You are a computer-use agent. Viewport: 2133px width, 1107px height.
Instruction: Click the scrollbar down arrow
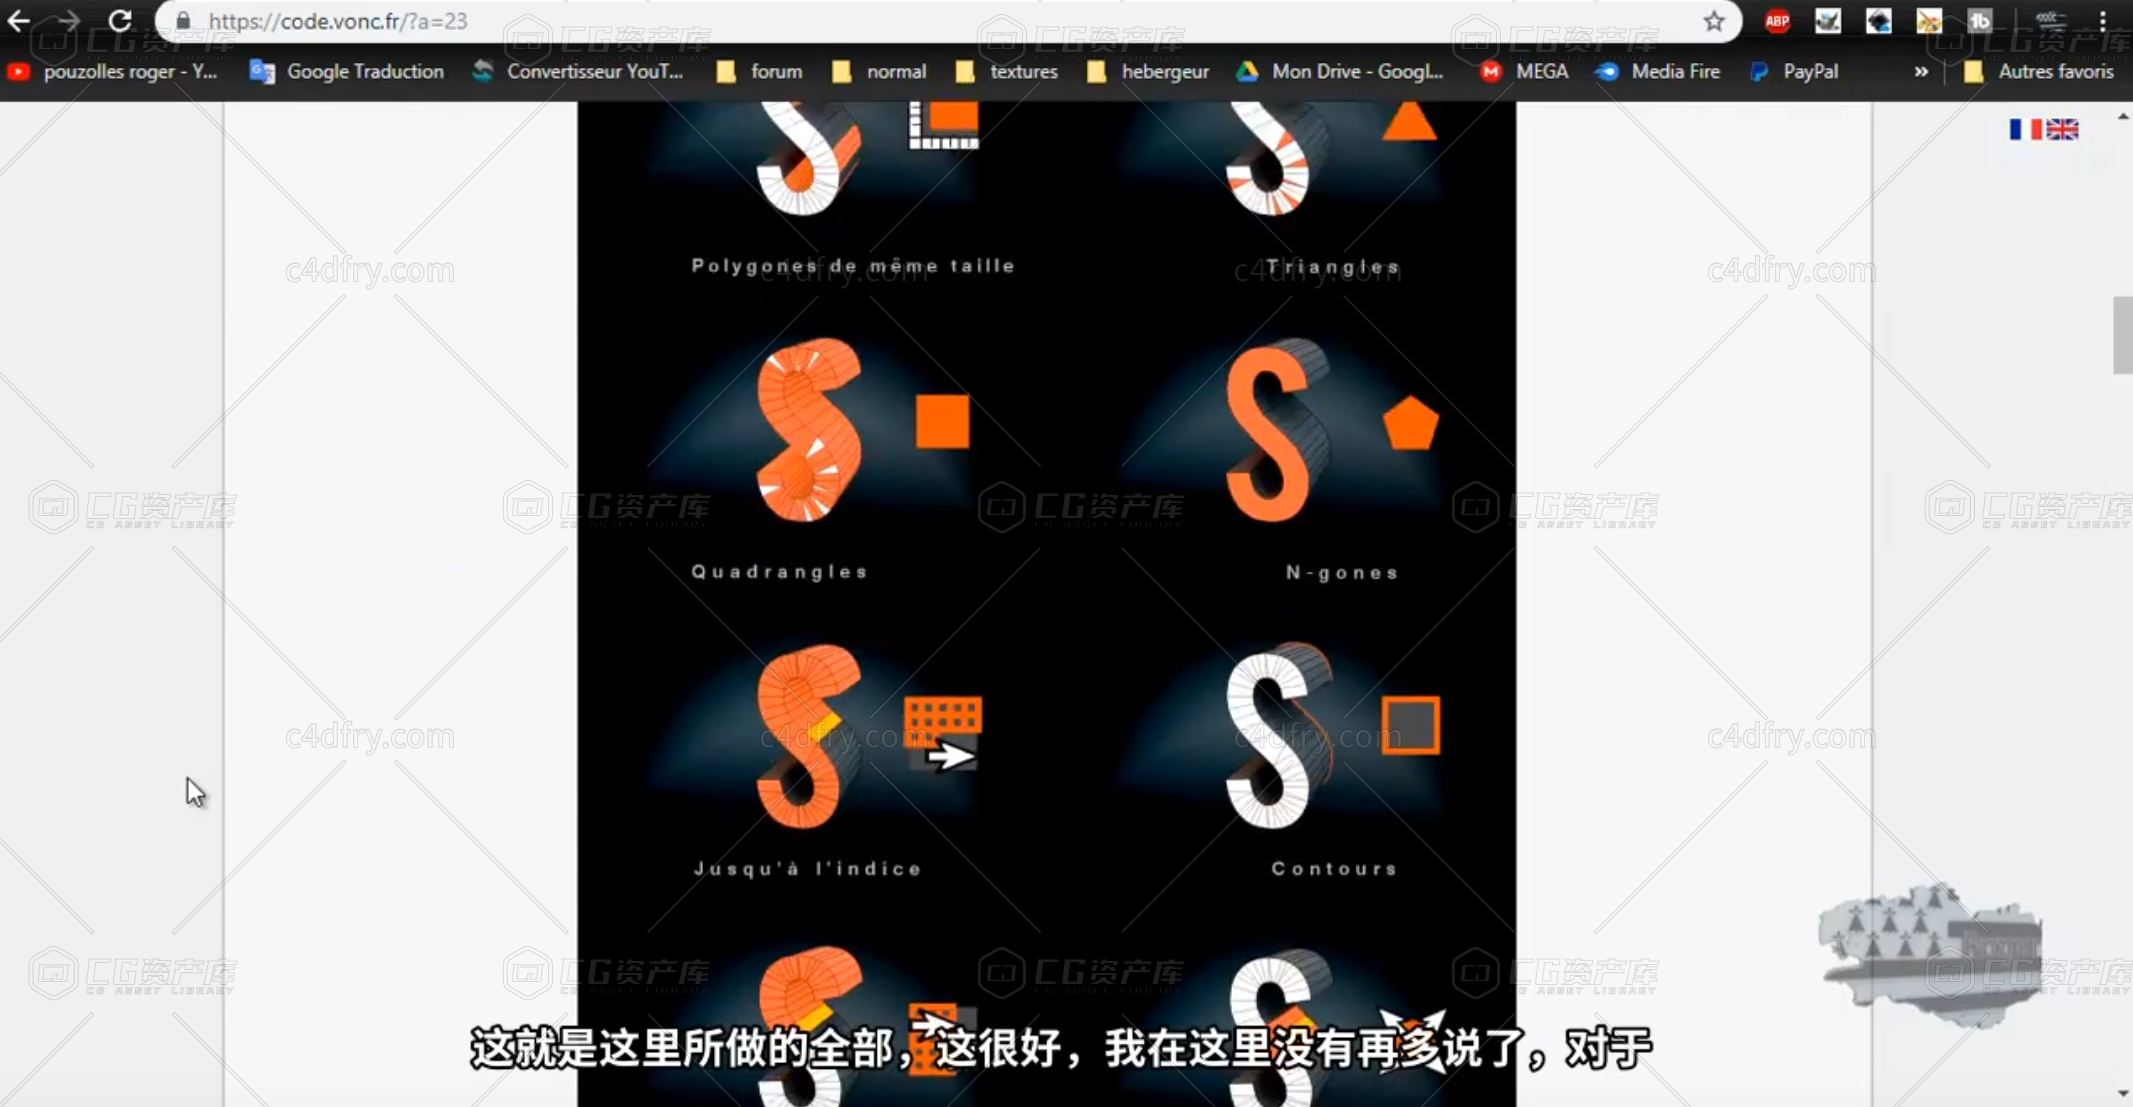click(x=2123, y=1094)
